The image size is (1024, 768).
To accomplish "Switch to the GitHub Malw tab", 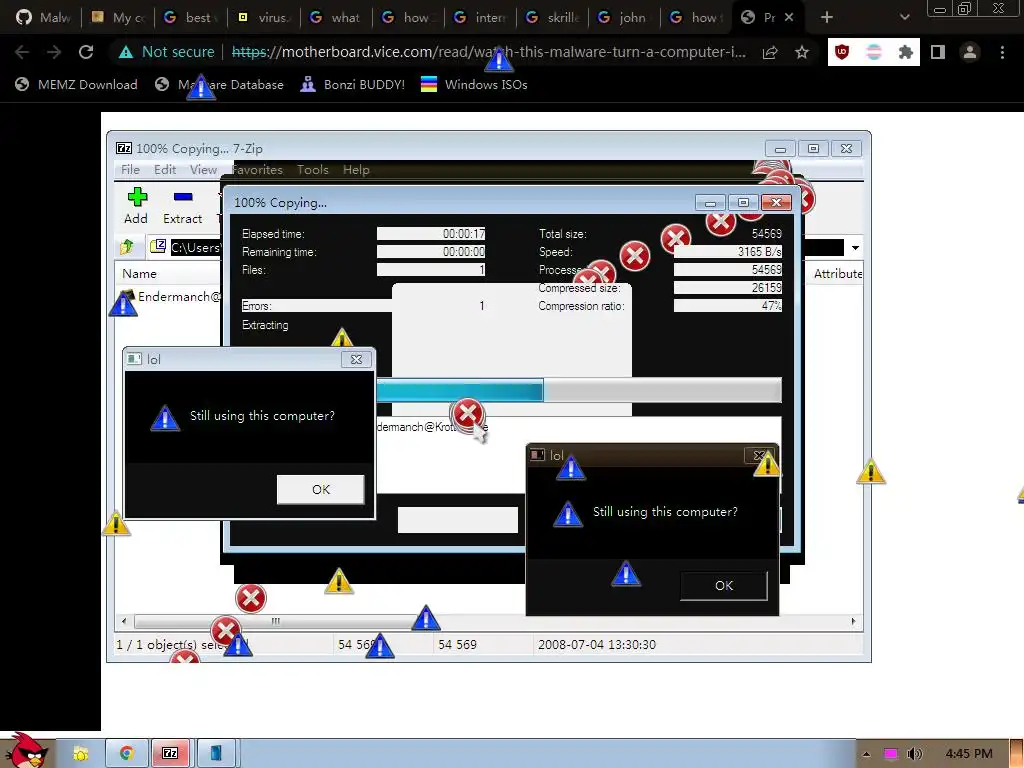I will pyautogui.click(x=43, y=18).
